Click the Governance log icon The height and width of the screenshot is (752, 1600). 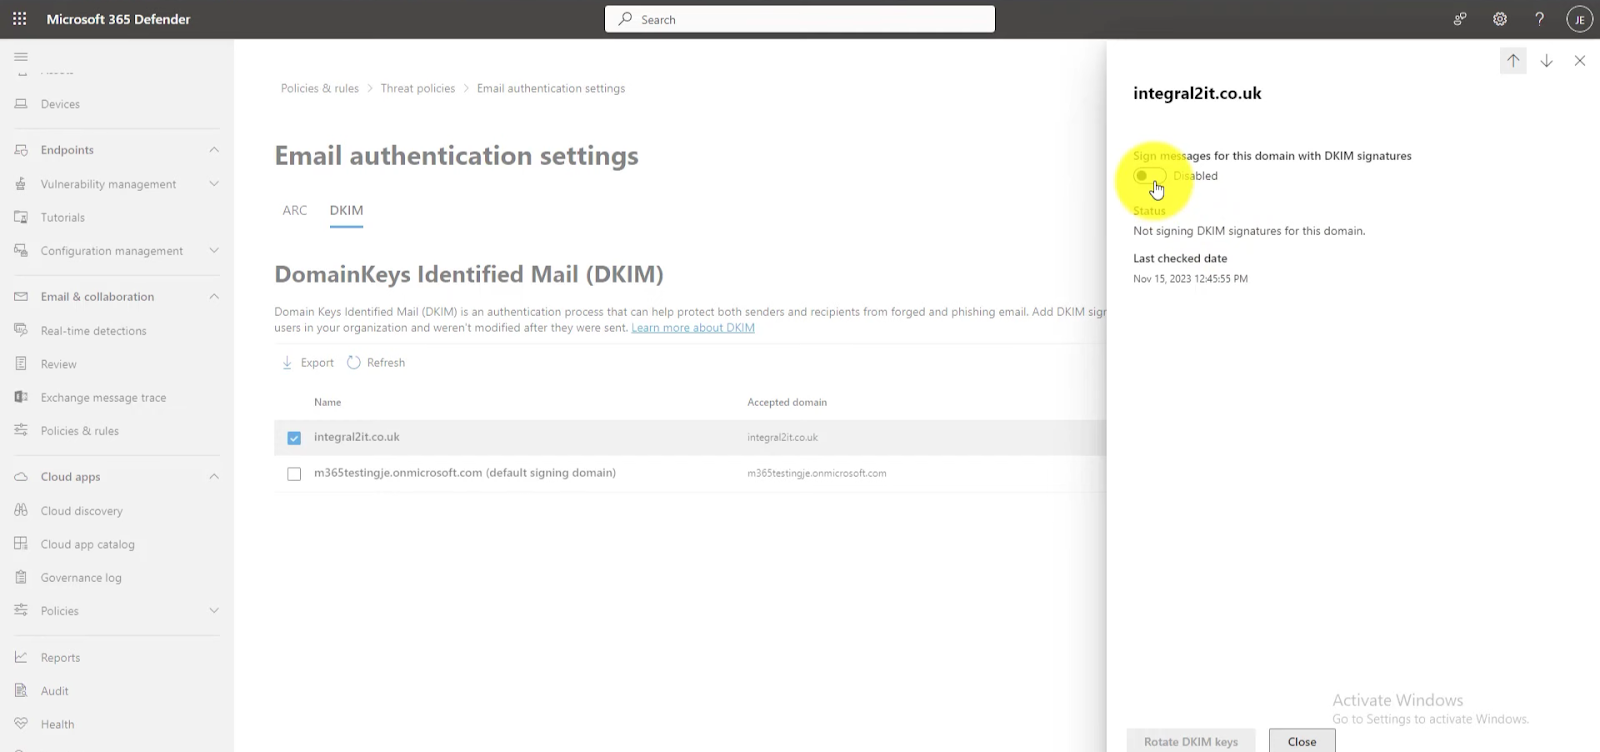click(21, 577)
